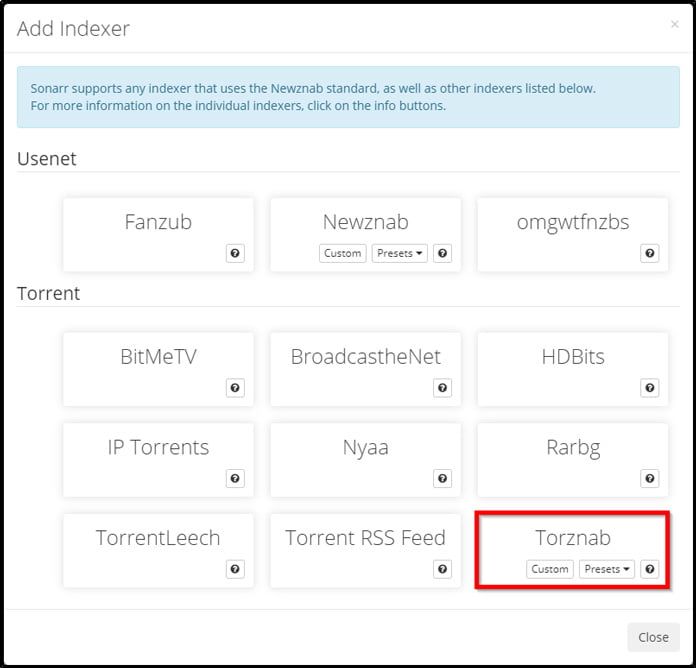Screen dimensions: 696x668
Task: Expand Torznab Presets dropdown
Action: pyautogui.click(x=607, y=569)
